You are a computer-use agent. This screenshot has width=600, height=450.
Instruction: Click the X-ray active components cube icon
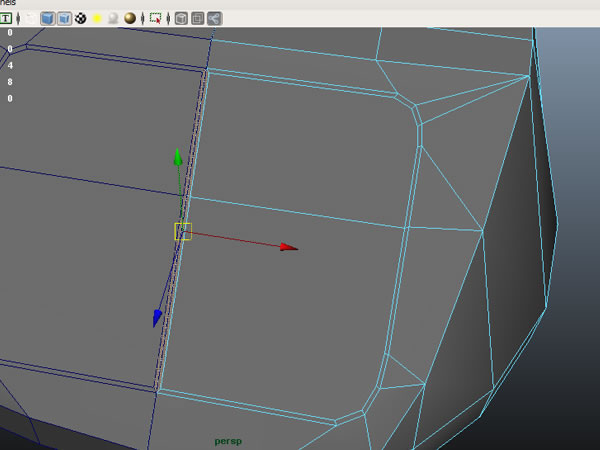(x=198, y=18)
